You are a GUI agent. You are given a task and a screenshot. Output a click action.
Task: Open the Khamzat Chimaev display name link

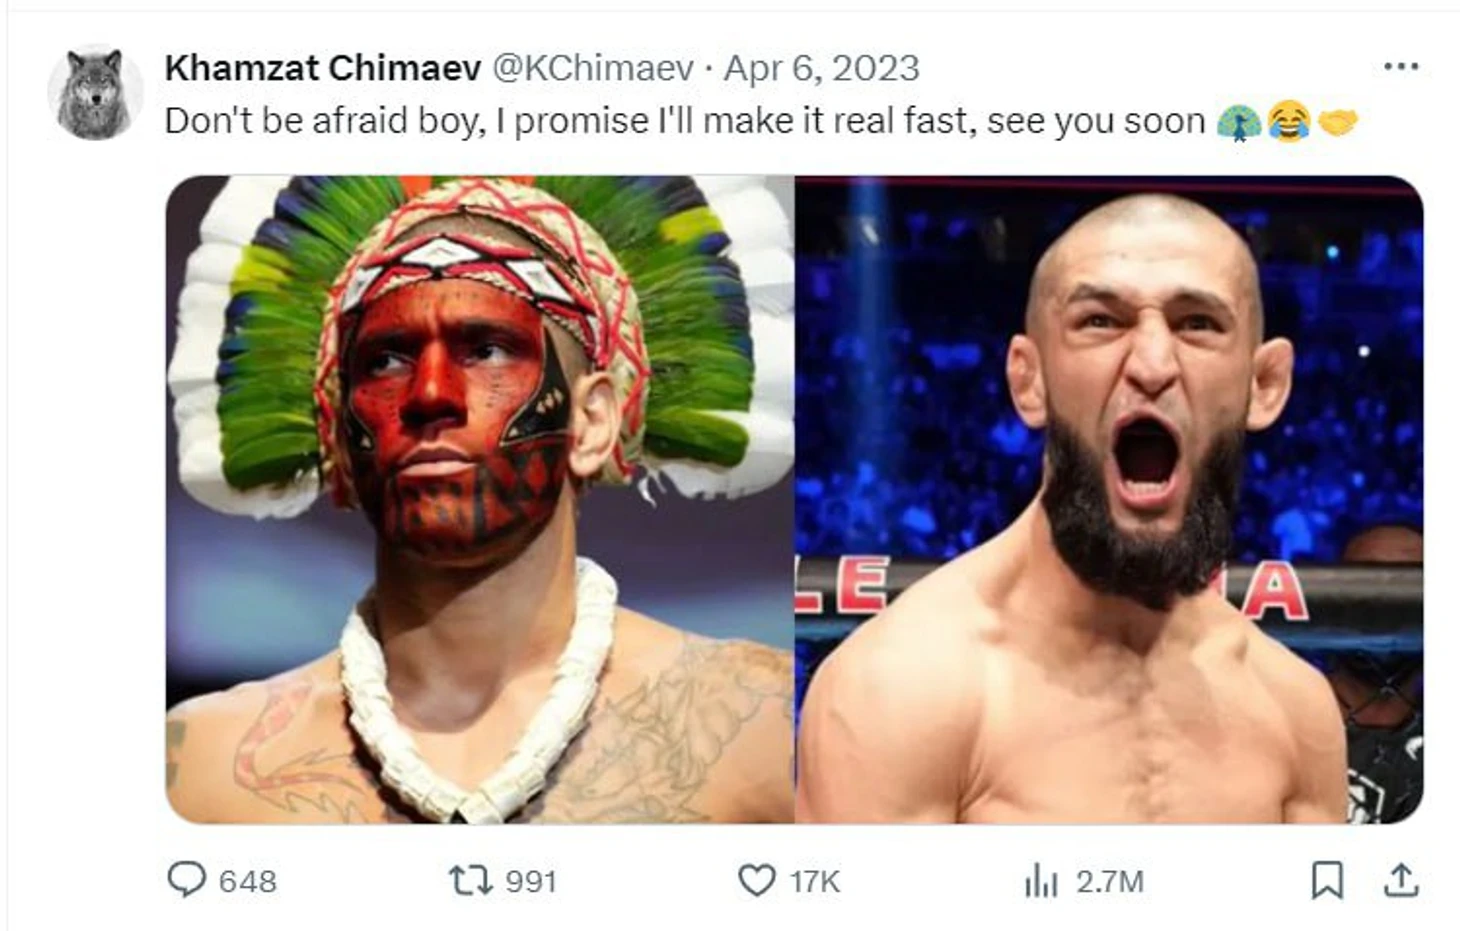[322, 68]
